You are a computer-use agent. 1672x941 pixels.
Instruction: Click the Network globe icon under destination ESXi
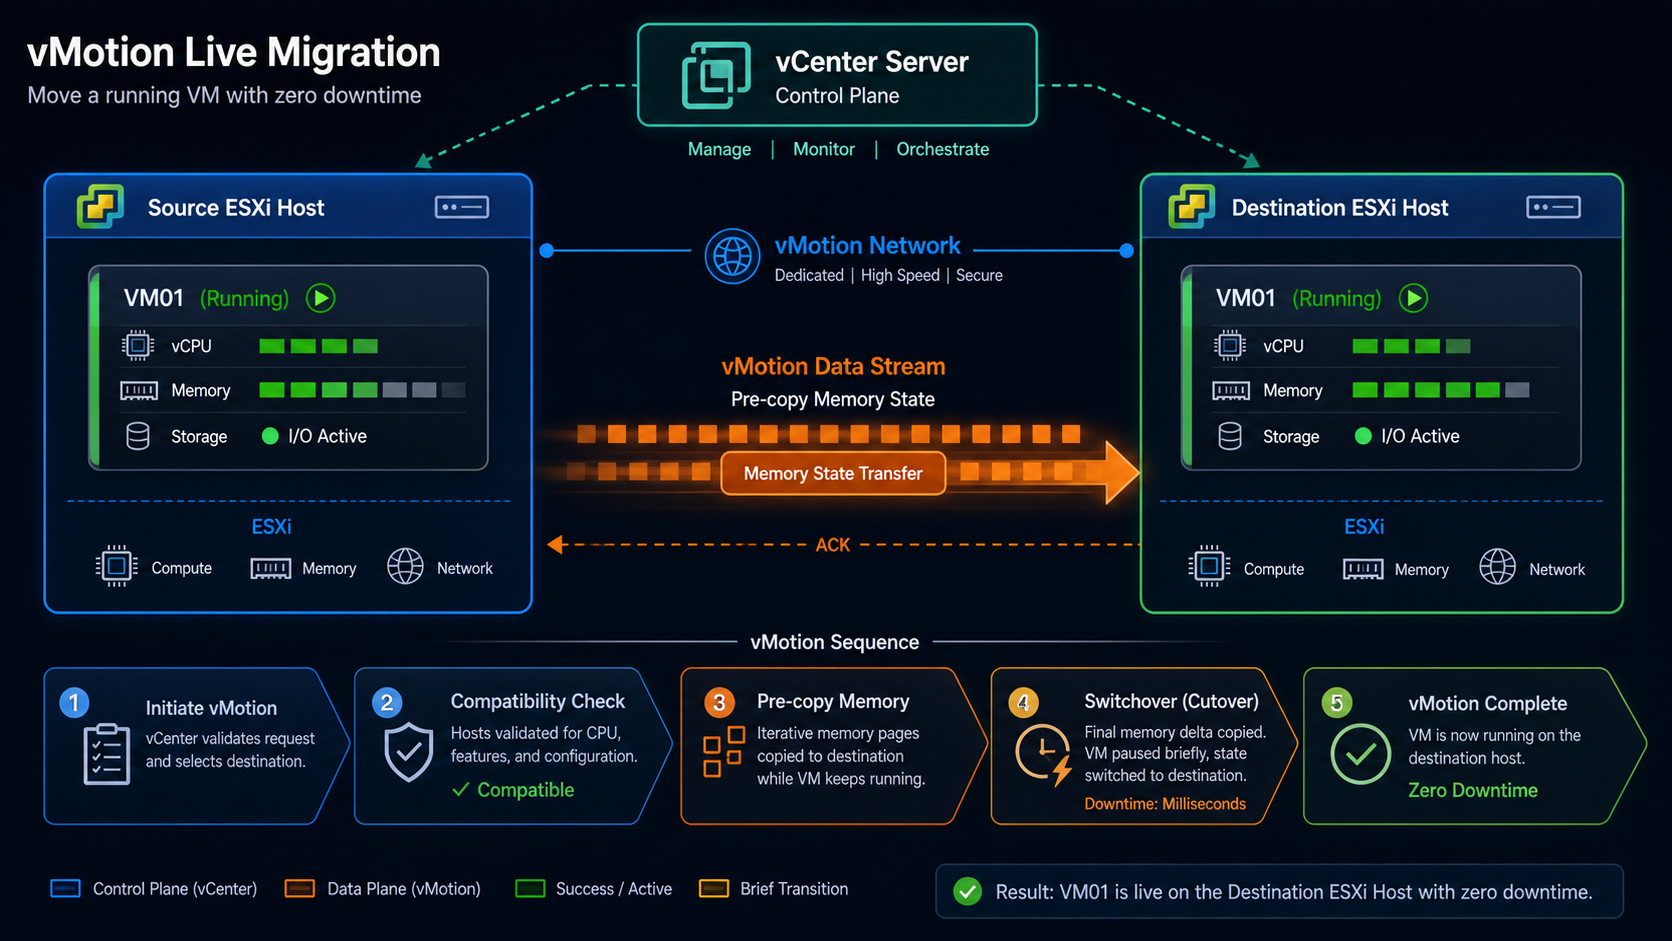point(1497,566)
